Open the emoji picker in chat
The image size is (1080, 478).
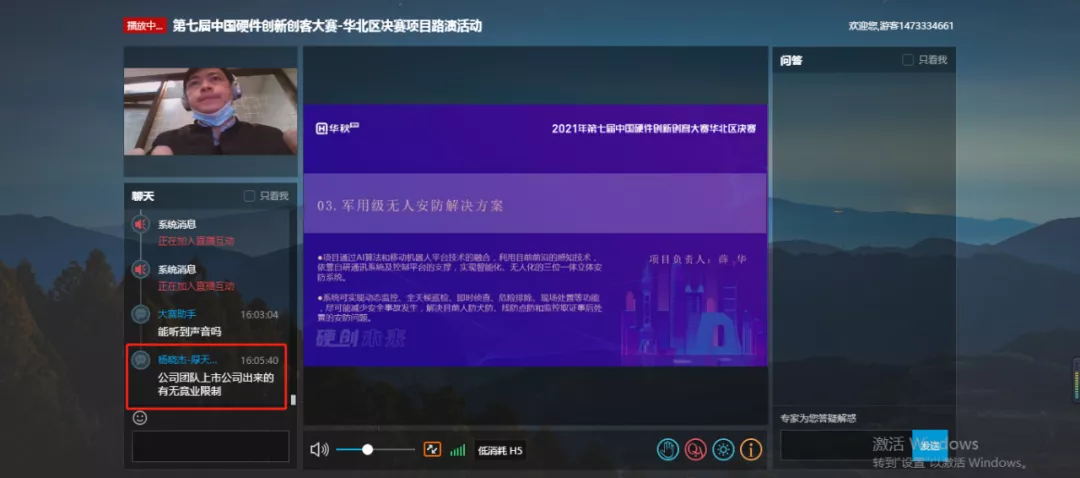pyautogui.click(x=140, y=417)
